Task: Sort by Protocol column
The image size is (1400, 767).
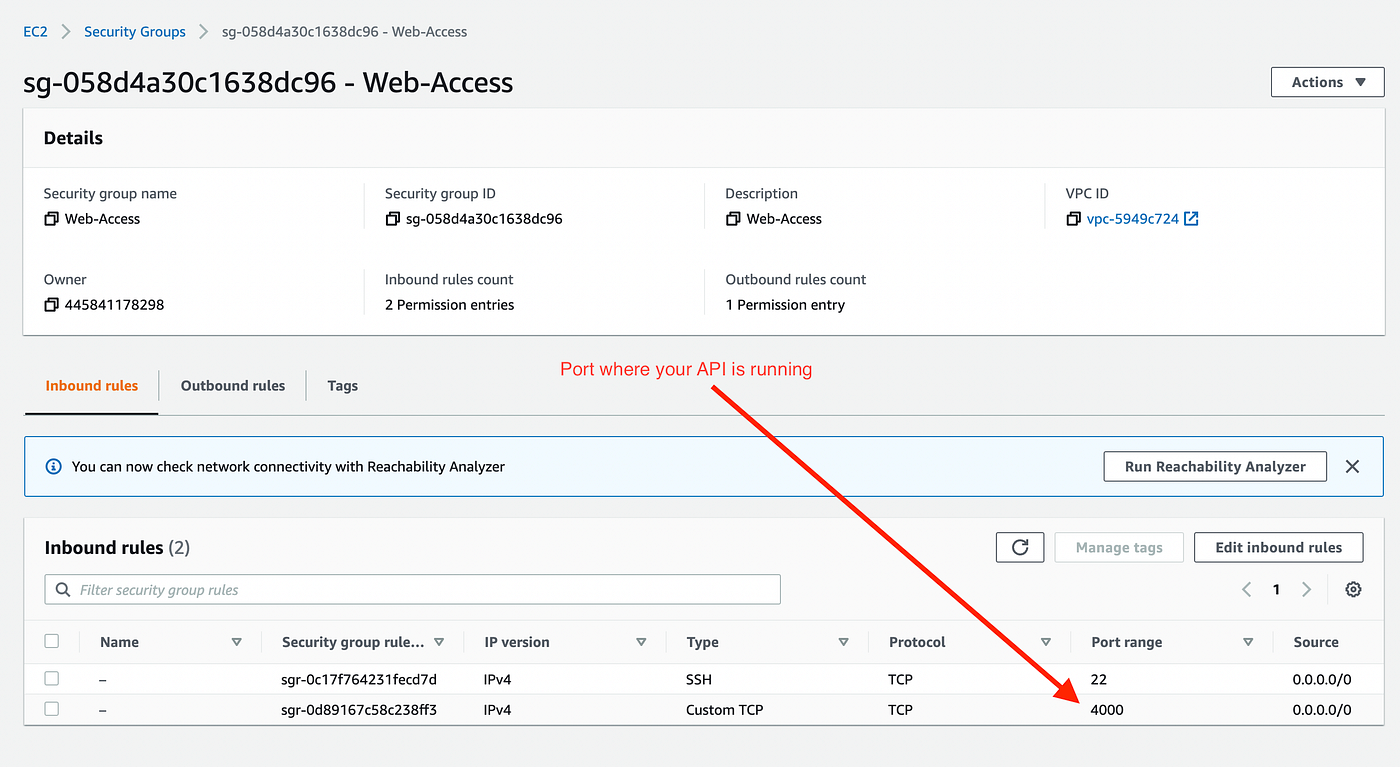Action: 1046,642
